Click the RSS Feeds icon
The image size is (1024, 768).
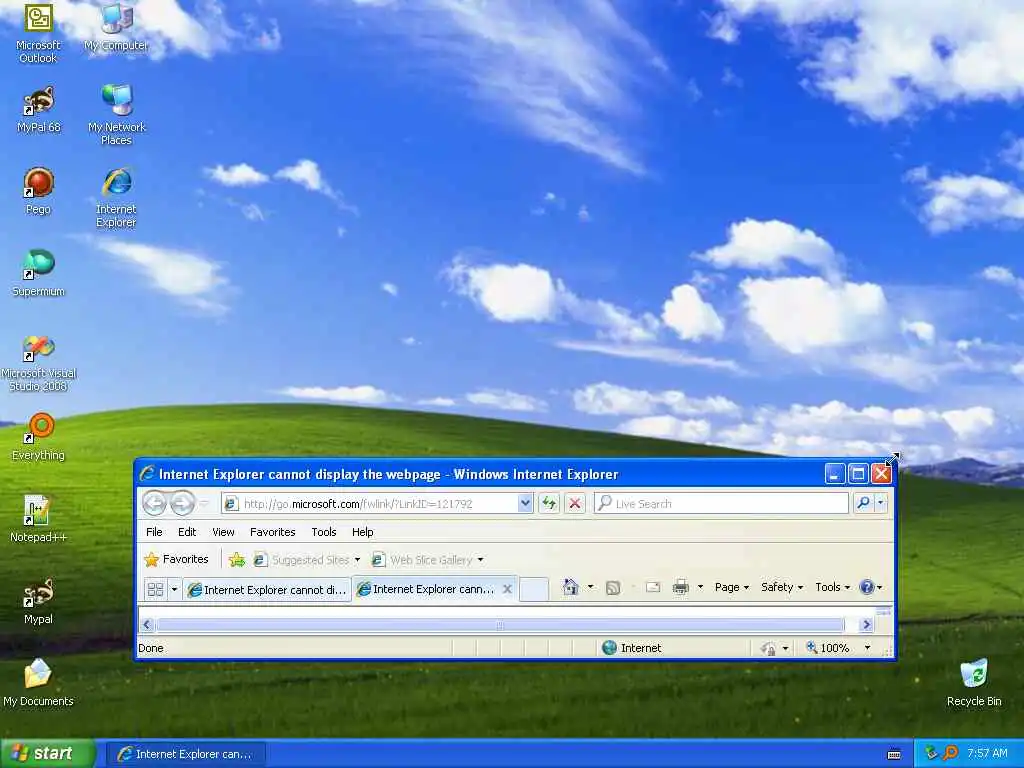[x=613, y=588]
